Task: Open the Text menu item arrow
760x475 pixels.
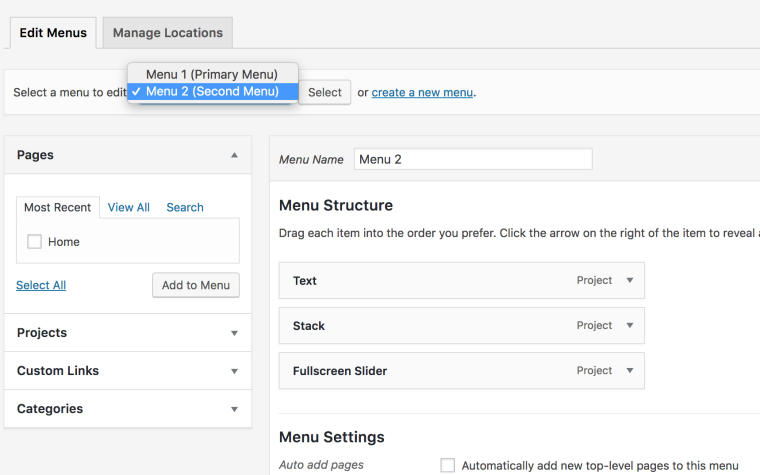Action: click(x=629, y=281)
